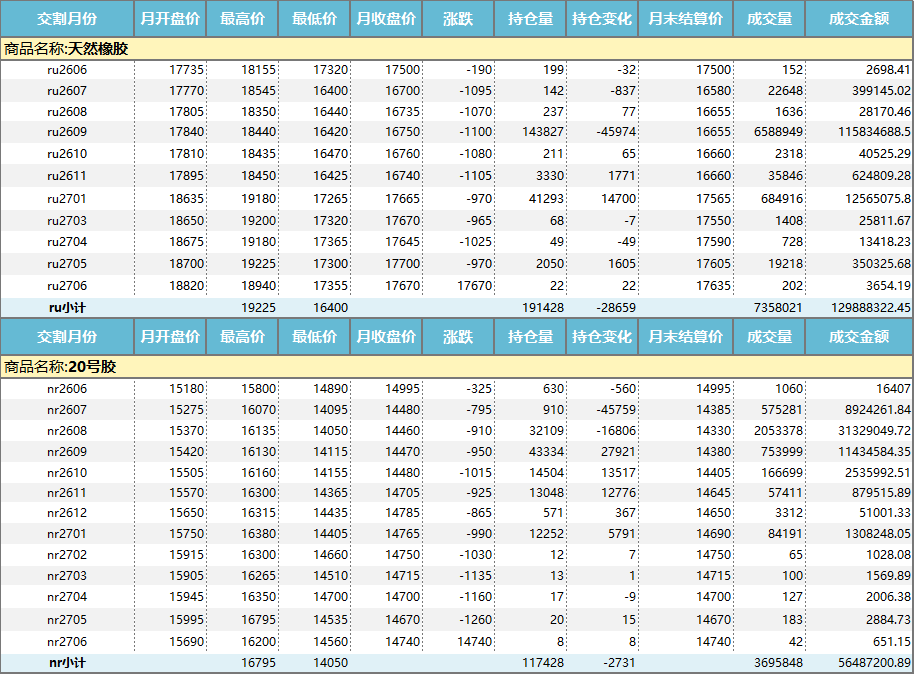
Task: Click the 涨跌 header in the 20号胶 table
Action: [x=458, y=337]
